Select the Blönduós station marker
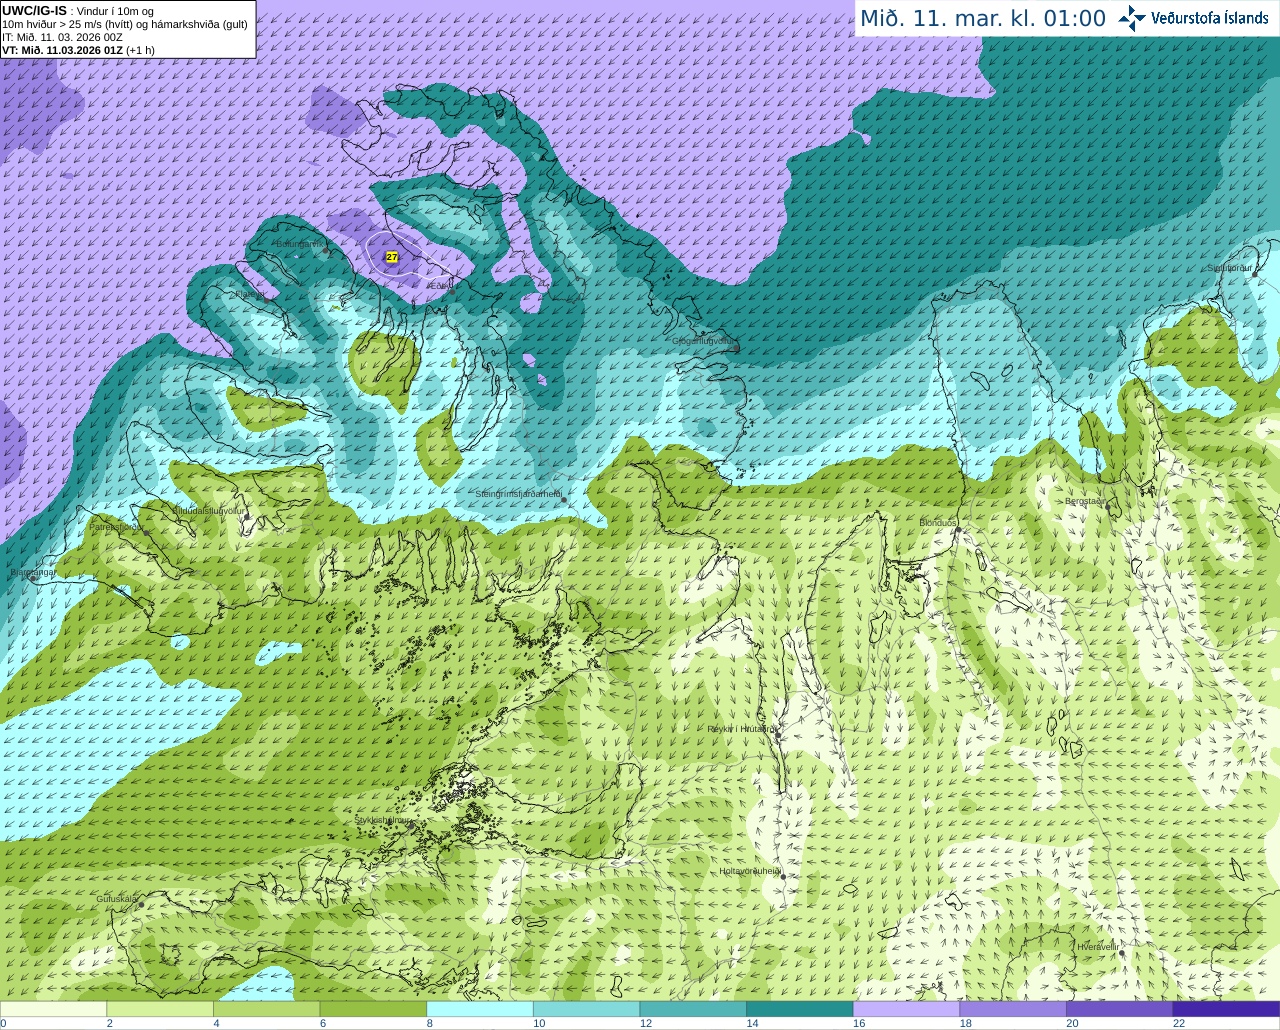This screenshot has width=1280, height=1030. (x=957, y=531)
